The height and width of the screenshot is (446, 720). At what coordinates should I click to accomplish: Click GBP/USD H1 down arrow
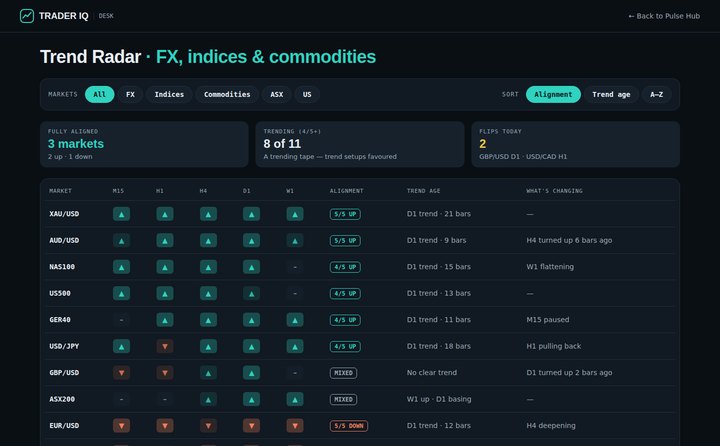(x=165, y=373)
